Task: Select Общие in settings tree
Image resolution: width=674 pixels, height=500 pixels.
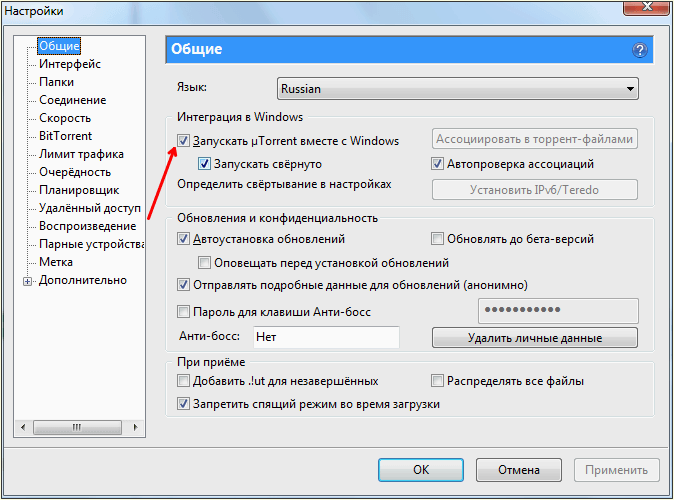Action: pos(59,46)
